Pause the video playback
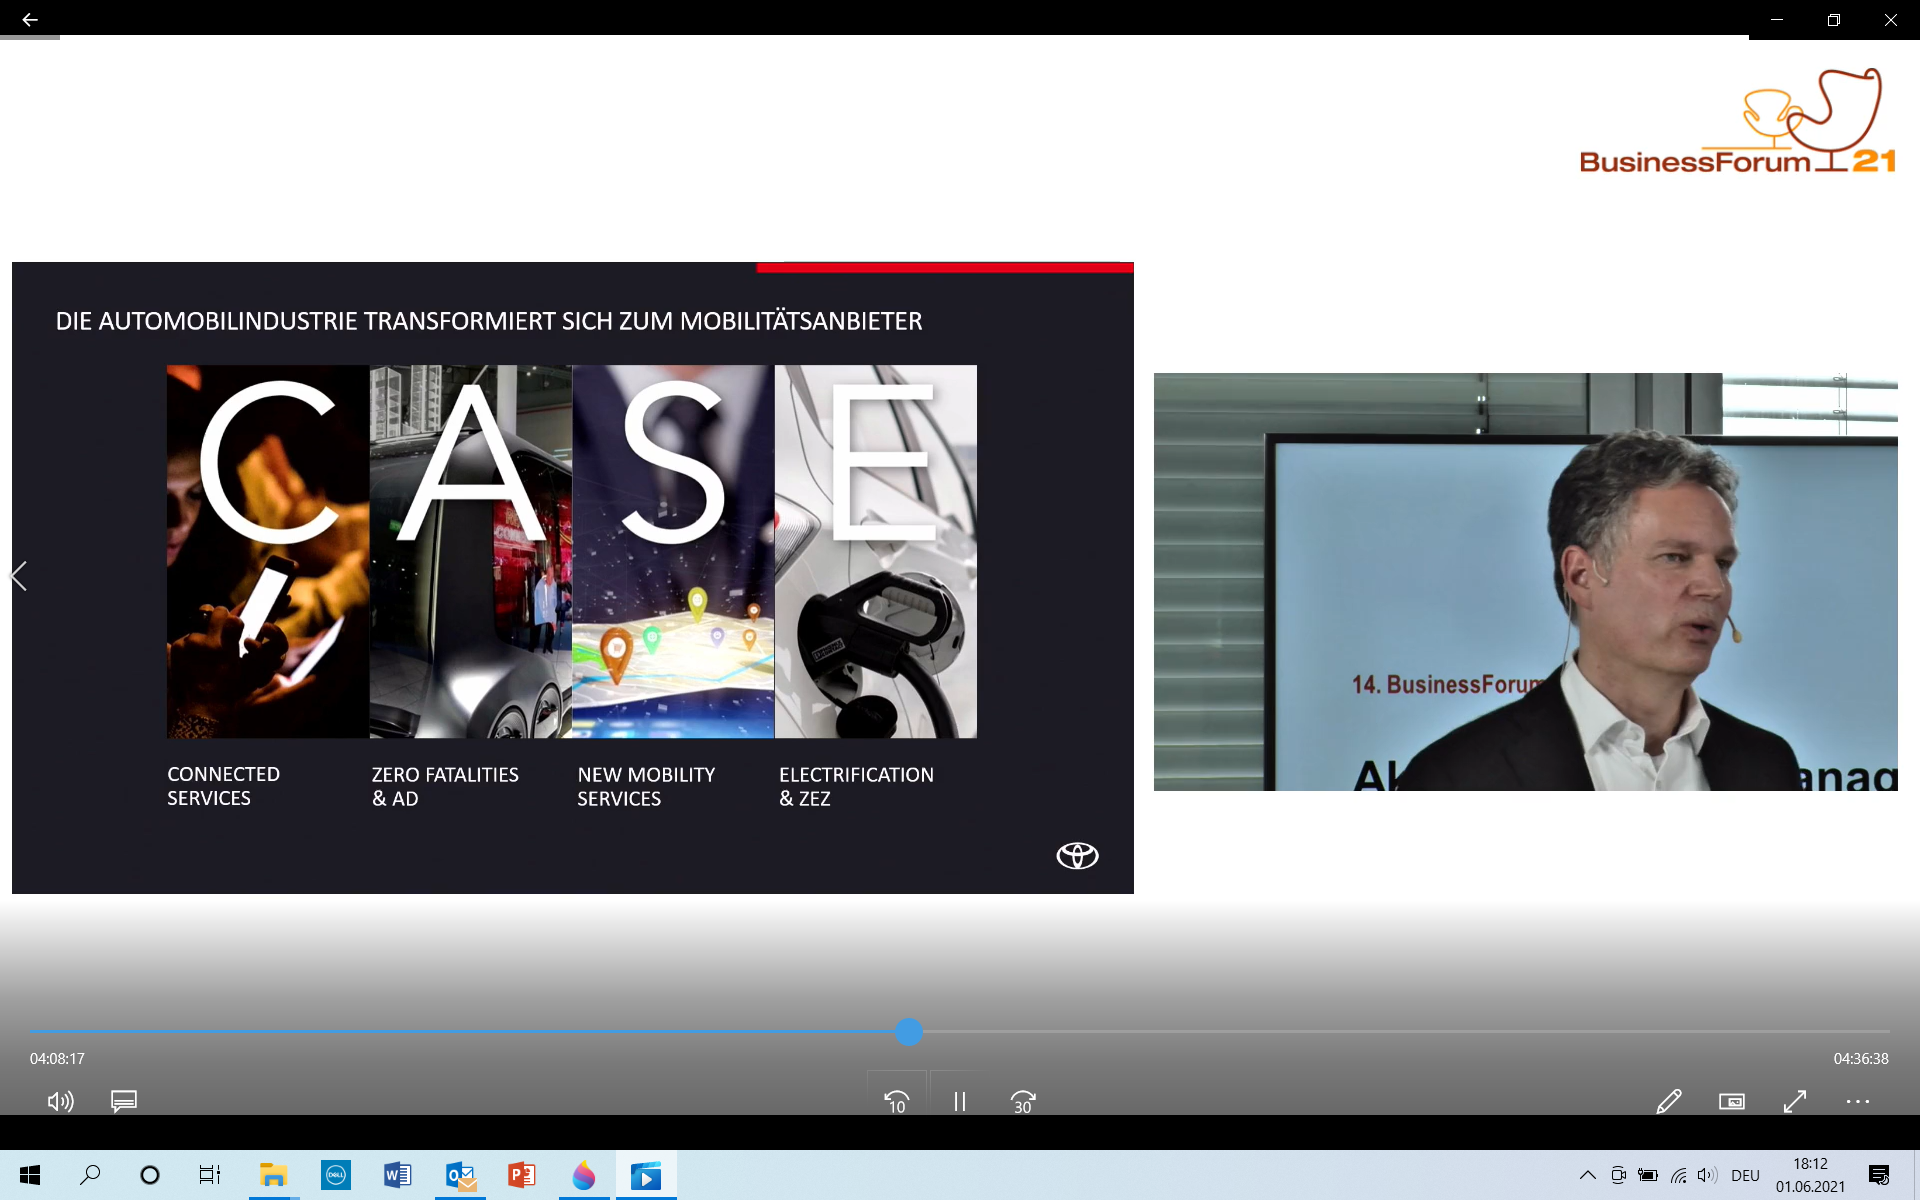 click(x=959, y=1101)
